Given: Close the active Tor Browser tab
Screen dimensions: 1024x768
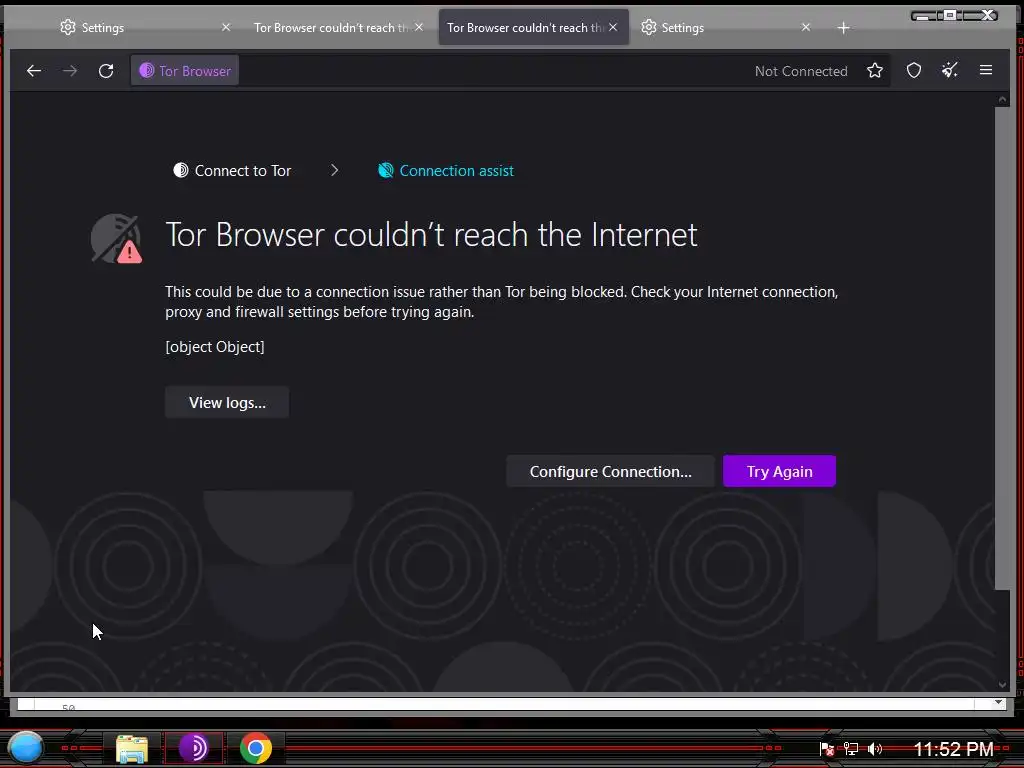Looking at the screenshot, I should click(x=613, y=27).
